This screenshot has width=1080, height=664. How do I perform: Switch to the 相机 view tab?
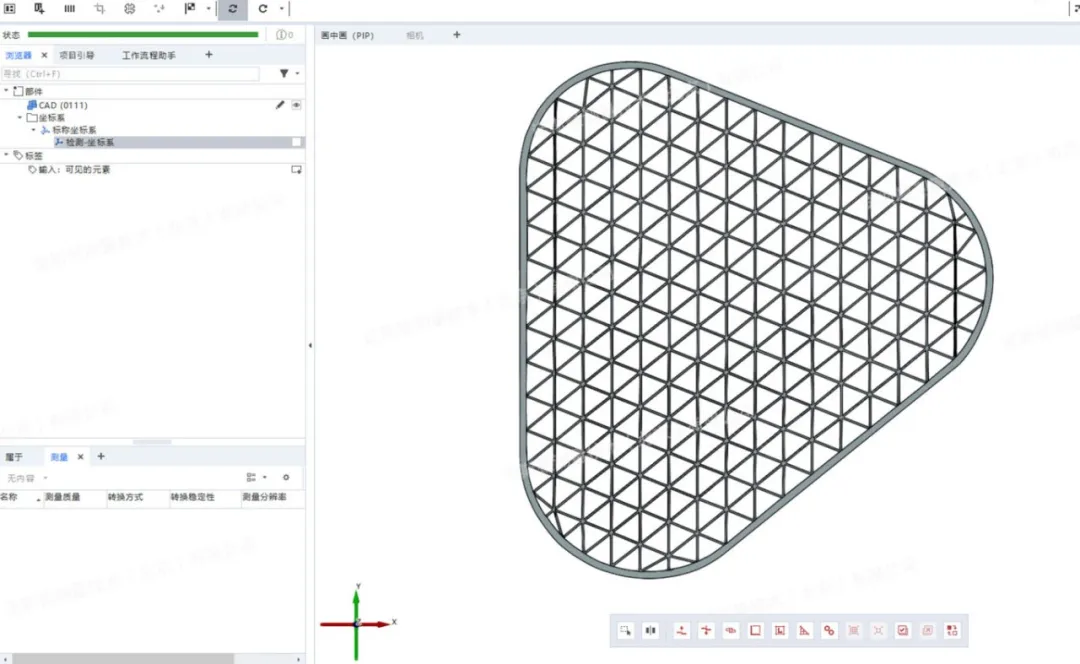(415, 35)
